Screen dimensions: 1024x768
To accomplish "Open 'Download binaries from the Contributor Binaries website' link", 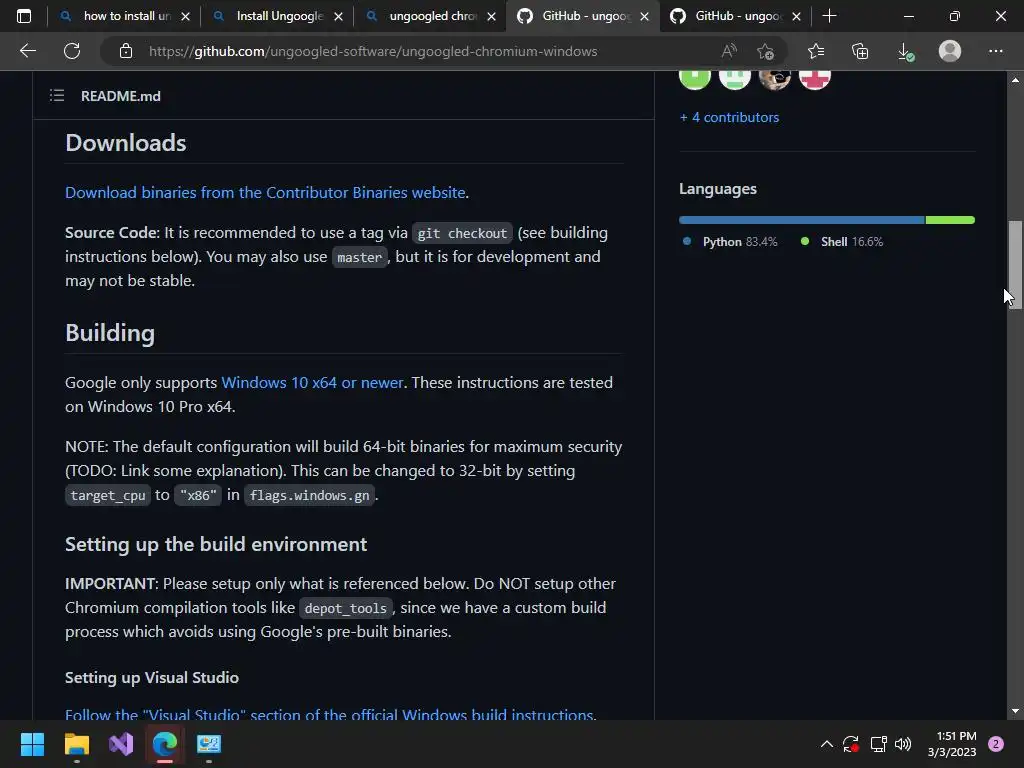I will tap(265, 193).
